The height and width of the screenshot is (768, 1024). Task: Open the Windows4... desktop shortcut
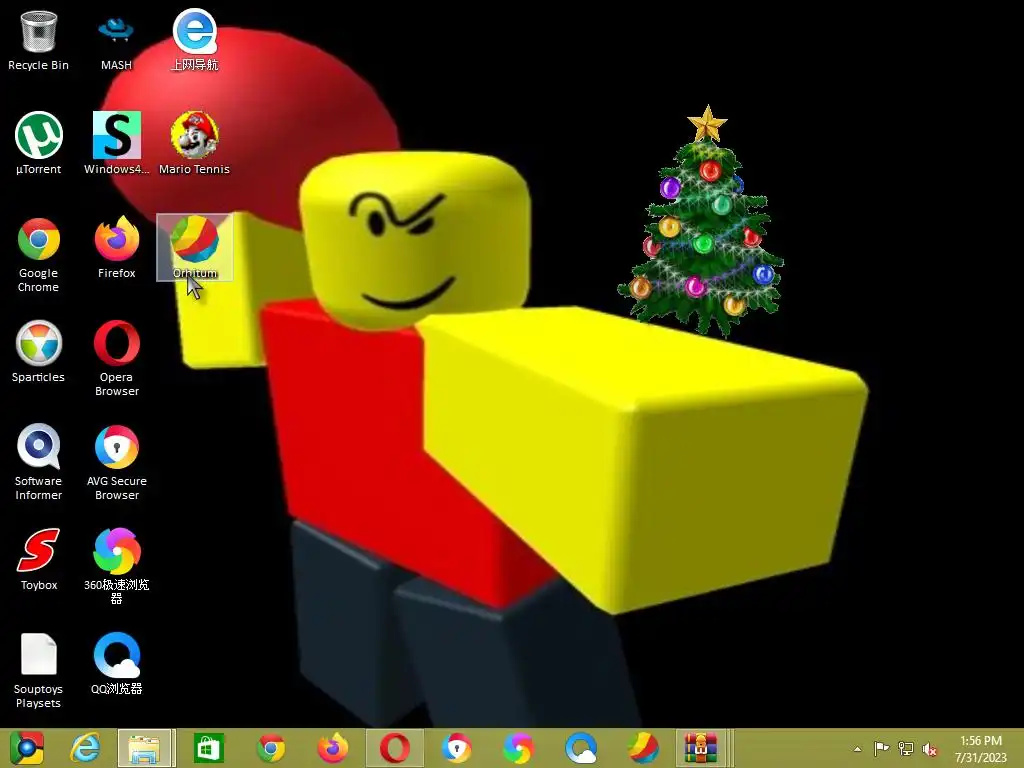[x=116, y=144]
